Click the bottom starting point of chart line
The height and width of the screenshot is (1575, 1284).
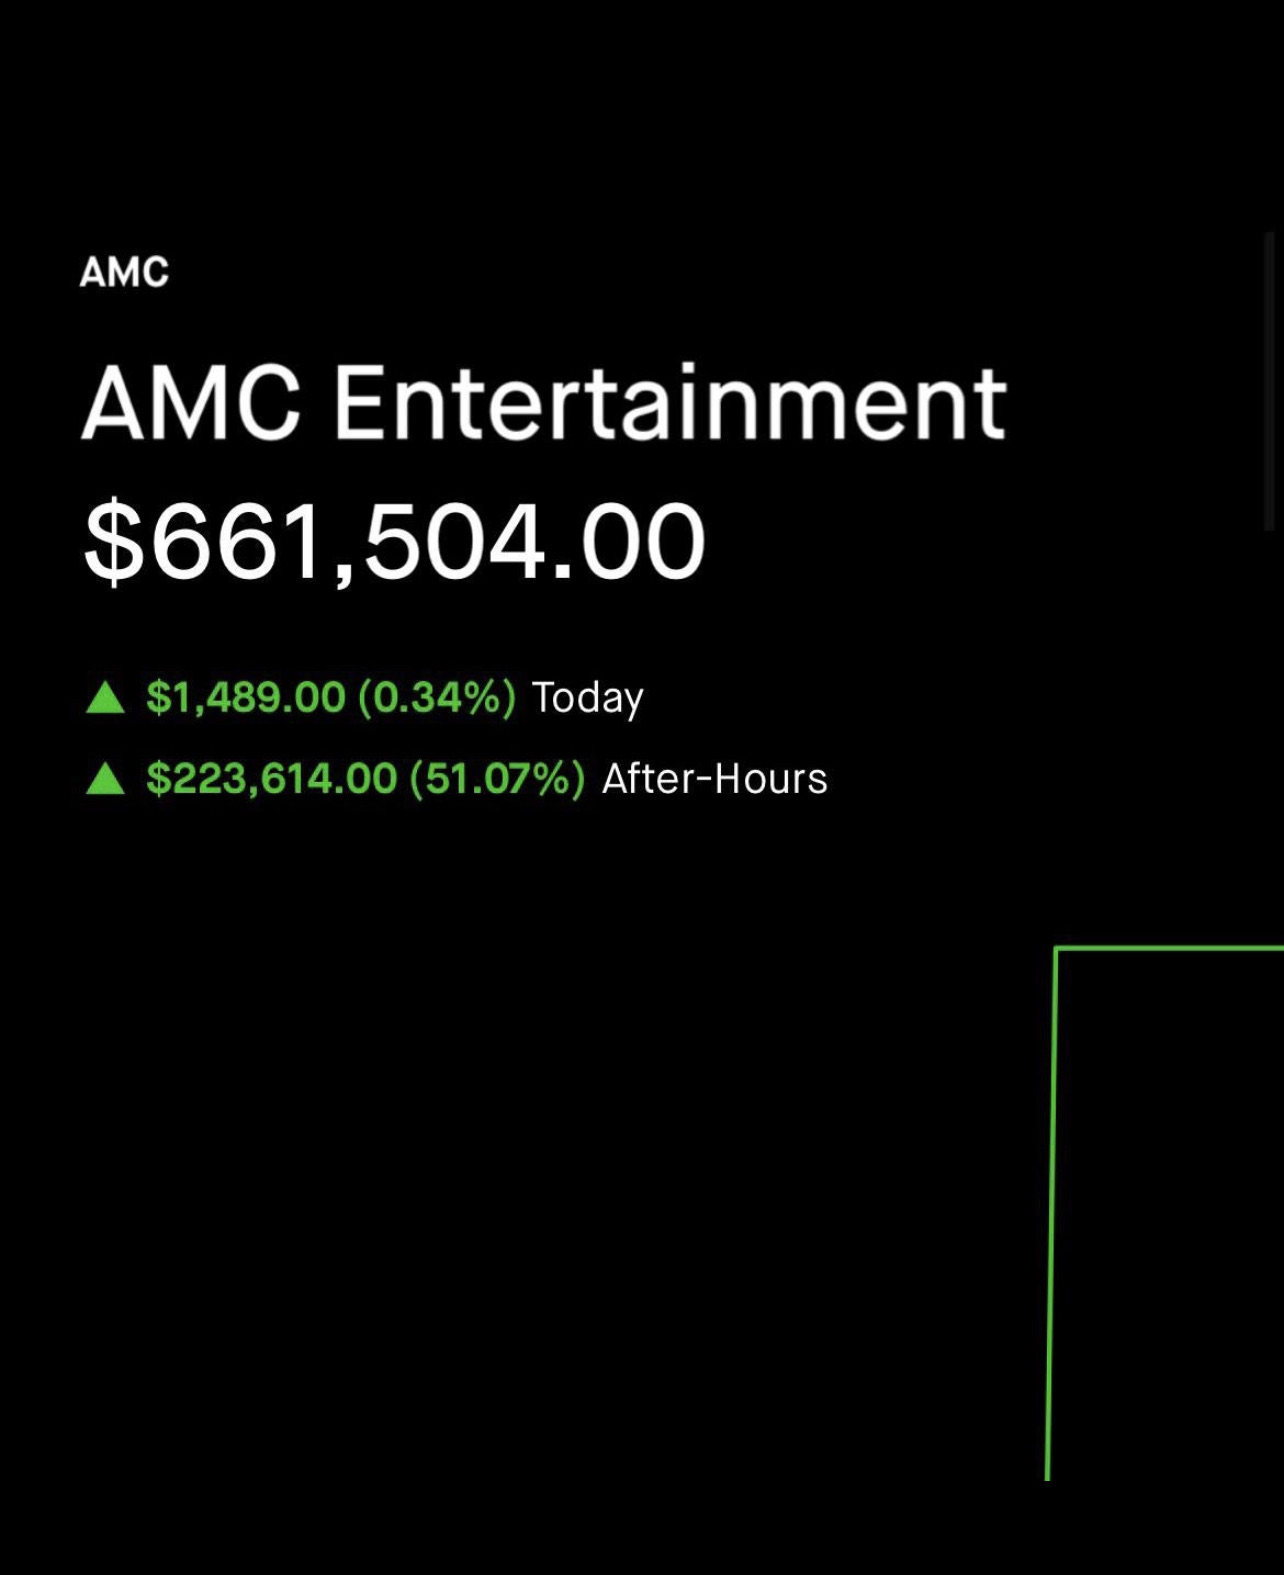point(1047,1476)
